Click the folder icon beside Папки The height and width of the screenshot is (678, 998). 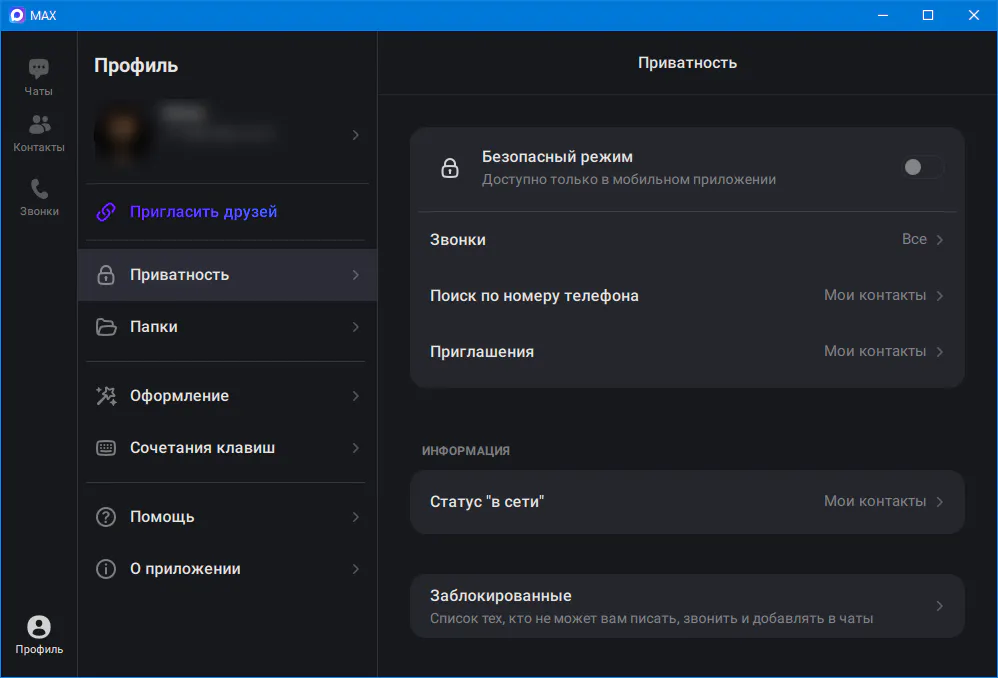pos(106,327)
